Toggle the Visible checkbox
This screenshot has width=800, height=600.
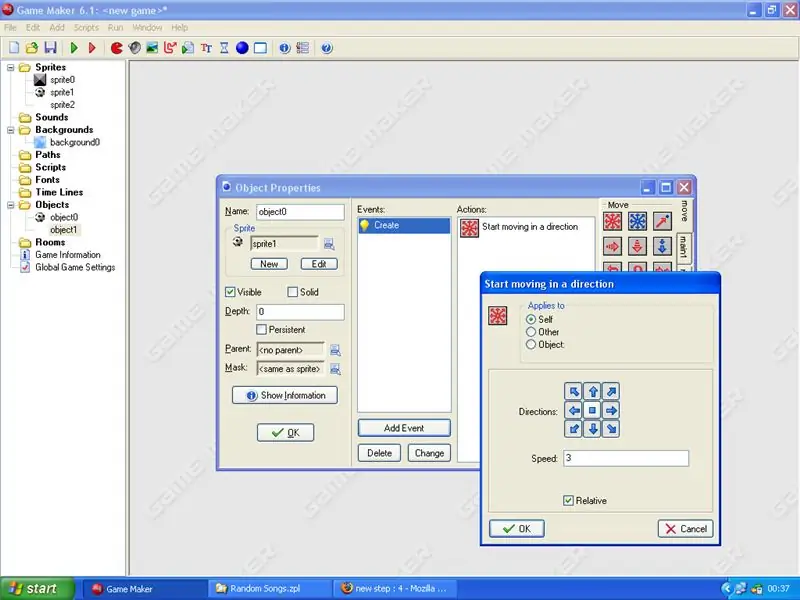[230, 292]
